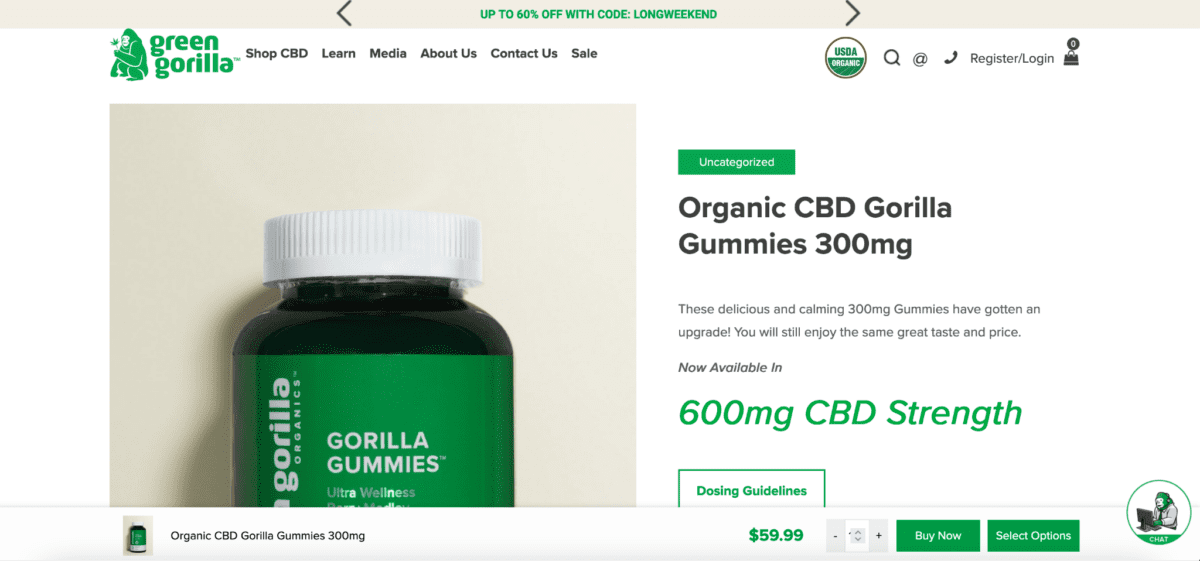Go to the Sale page

point(584,54)
